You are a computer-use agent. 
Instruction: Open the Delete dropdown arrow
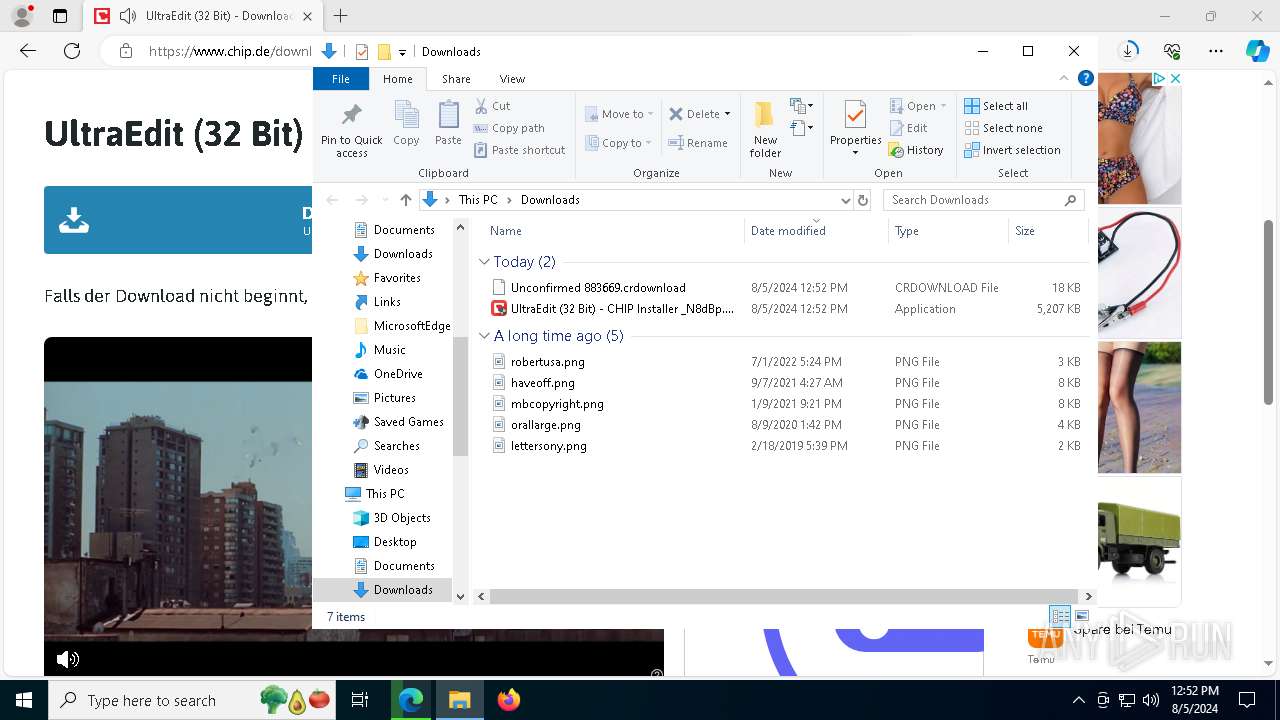pos(727,114)
